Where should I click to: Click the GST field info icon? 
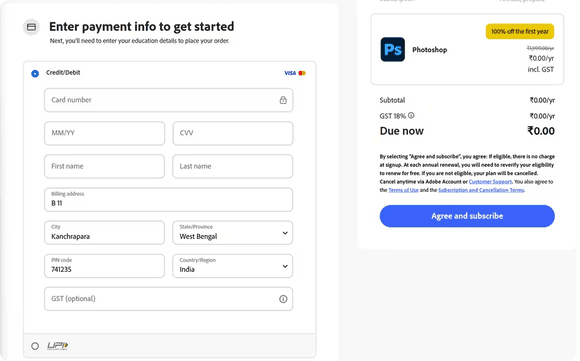pyautogui.click(x=283, y=299)
